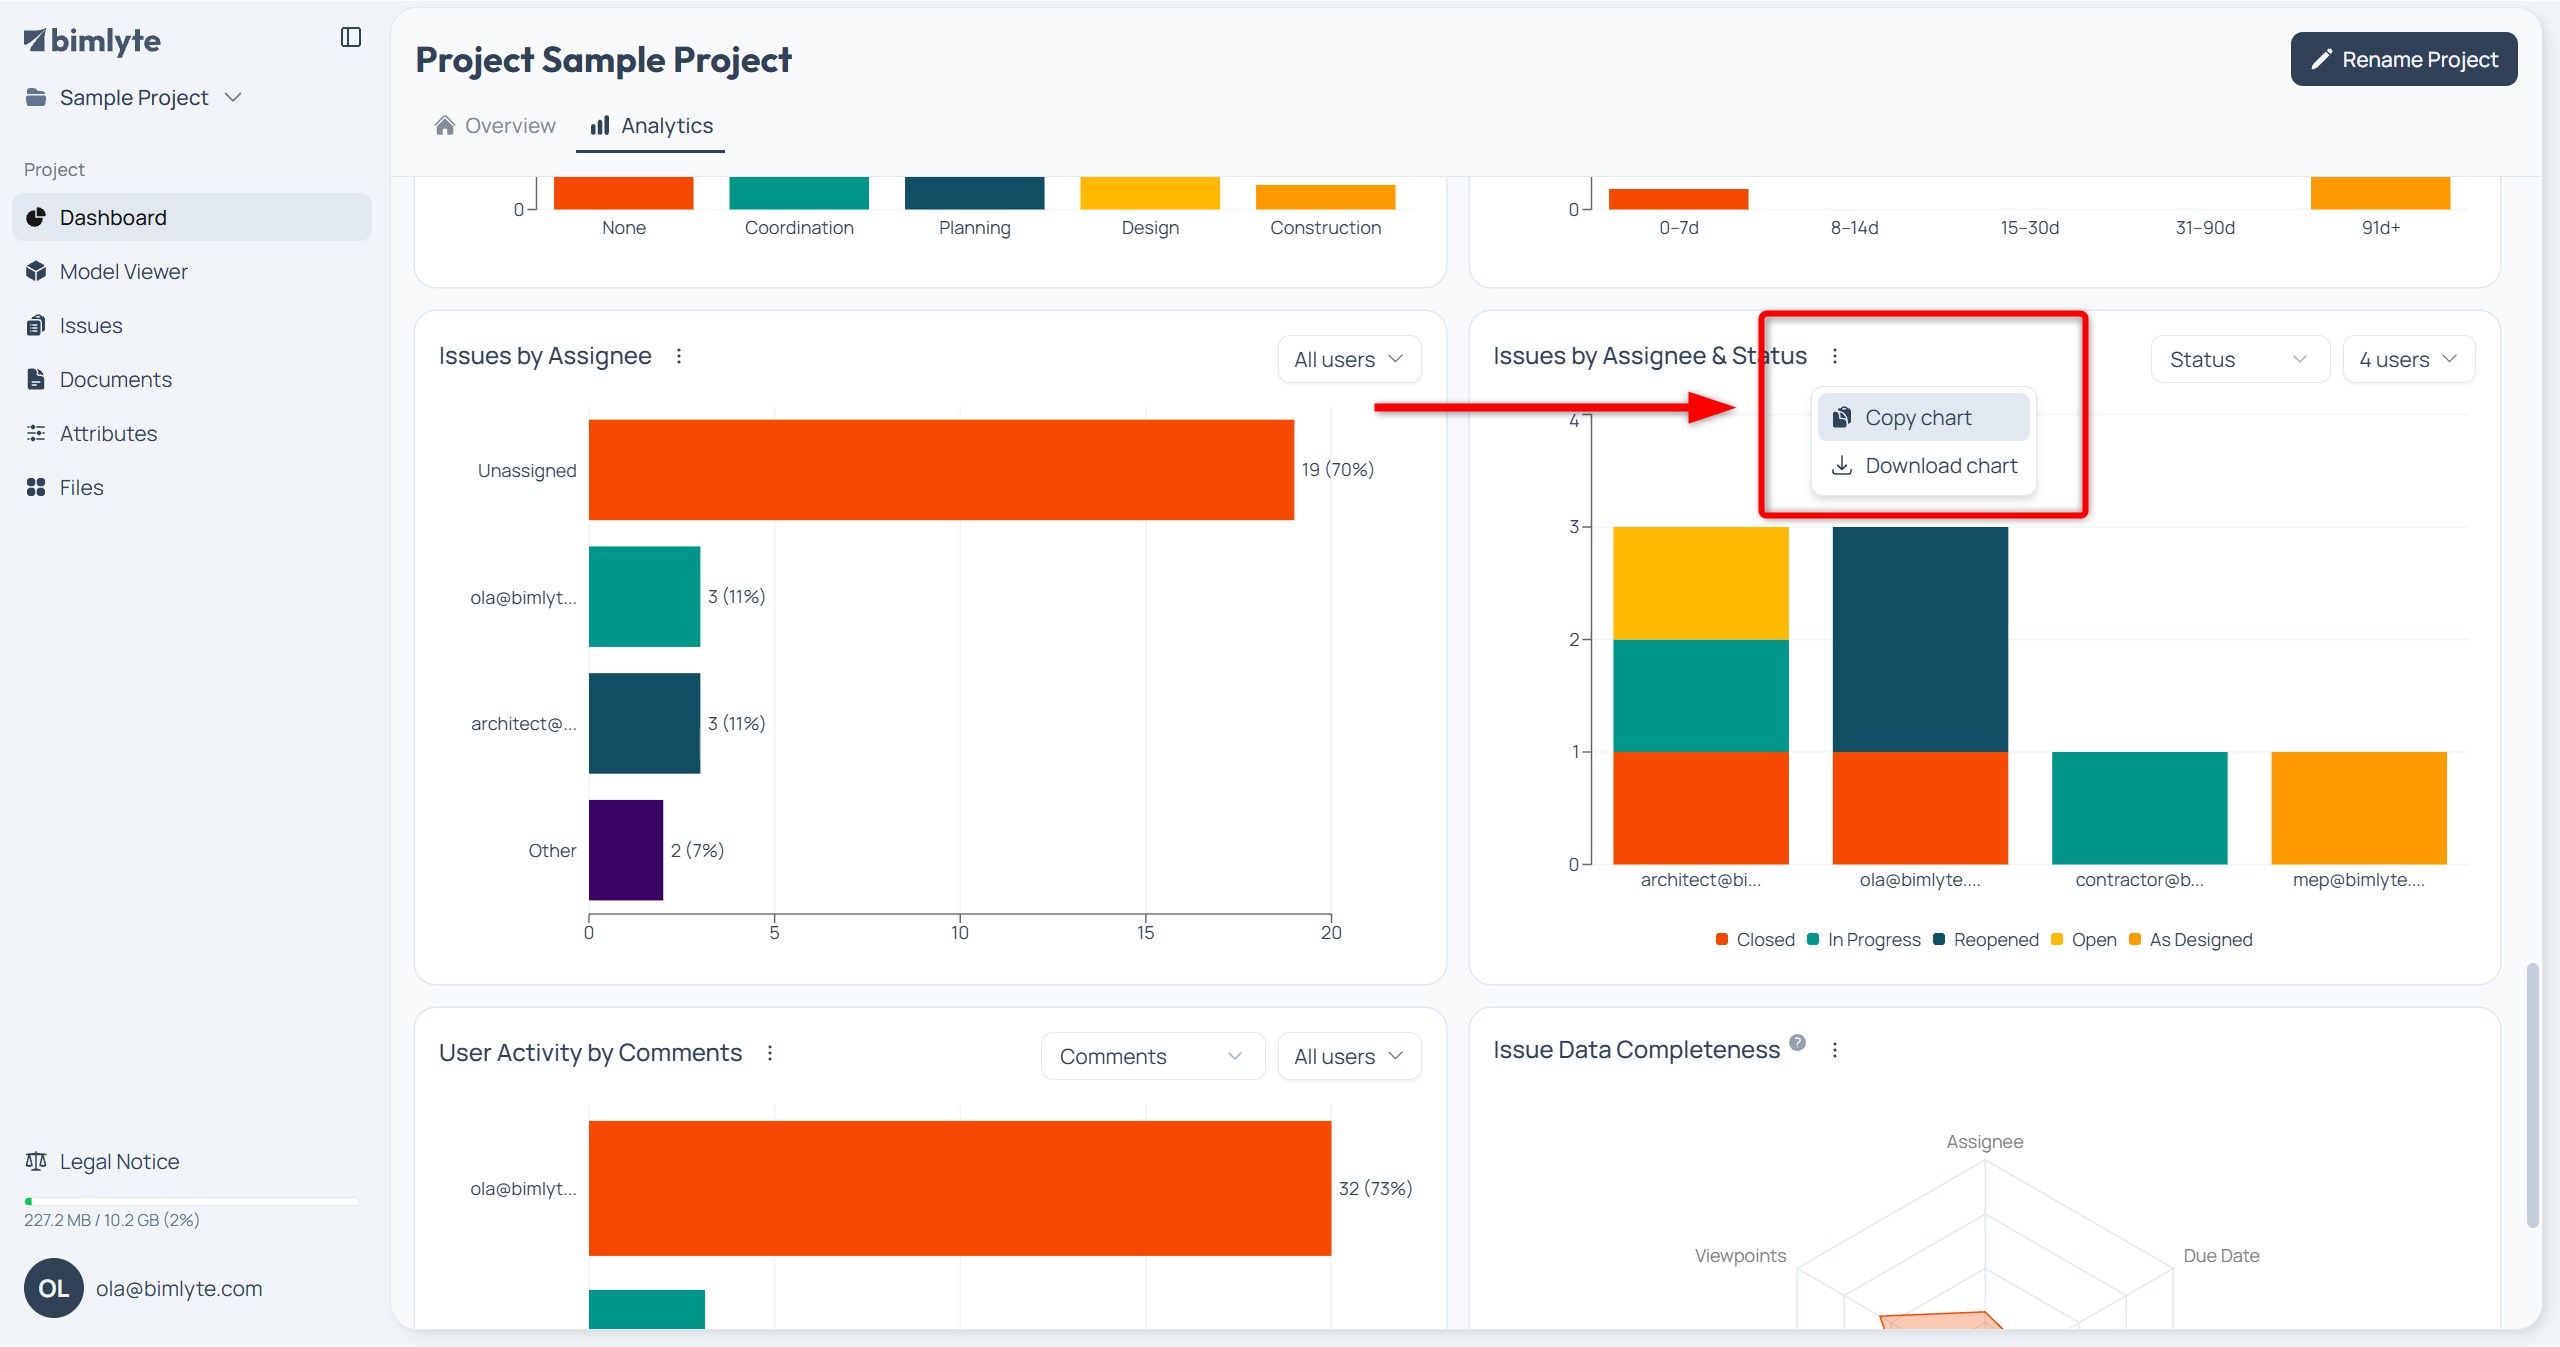Click the OL user avatar

click(x=54, y=1288)
